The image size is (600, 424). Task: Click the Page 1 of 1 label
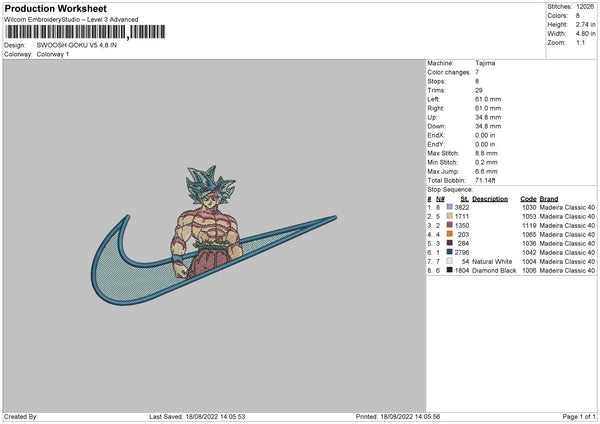pyautogui.click(x=579, y=416)
